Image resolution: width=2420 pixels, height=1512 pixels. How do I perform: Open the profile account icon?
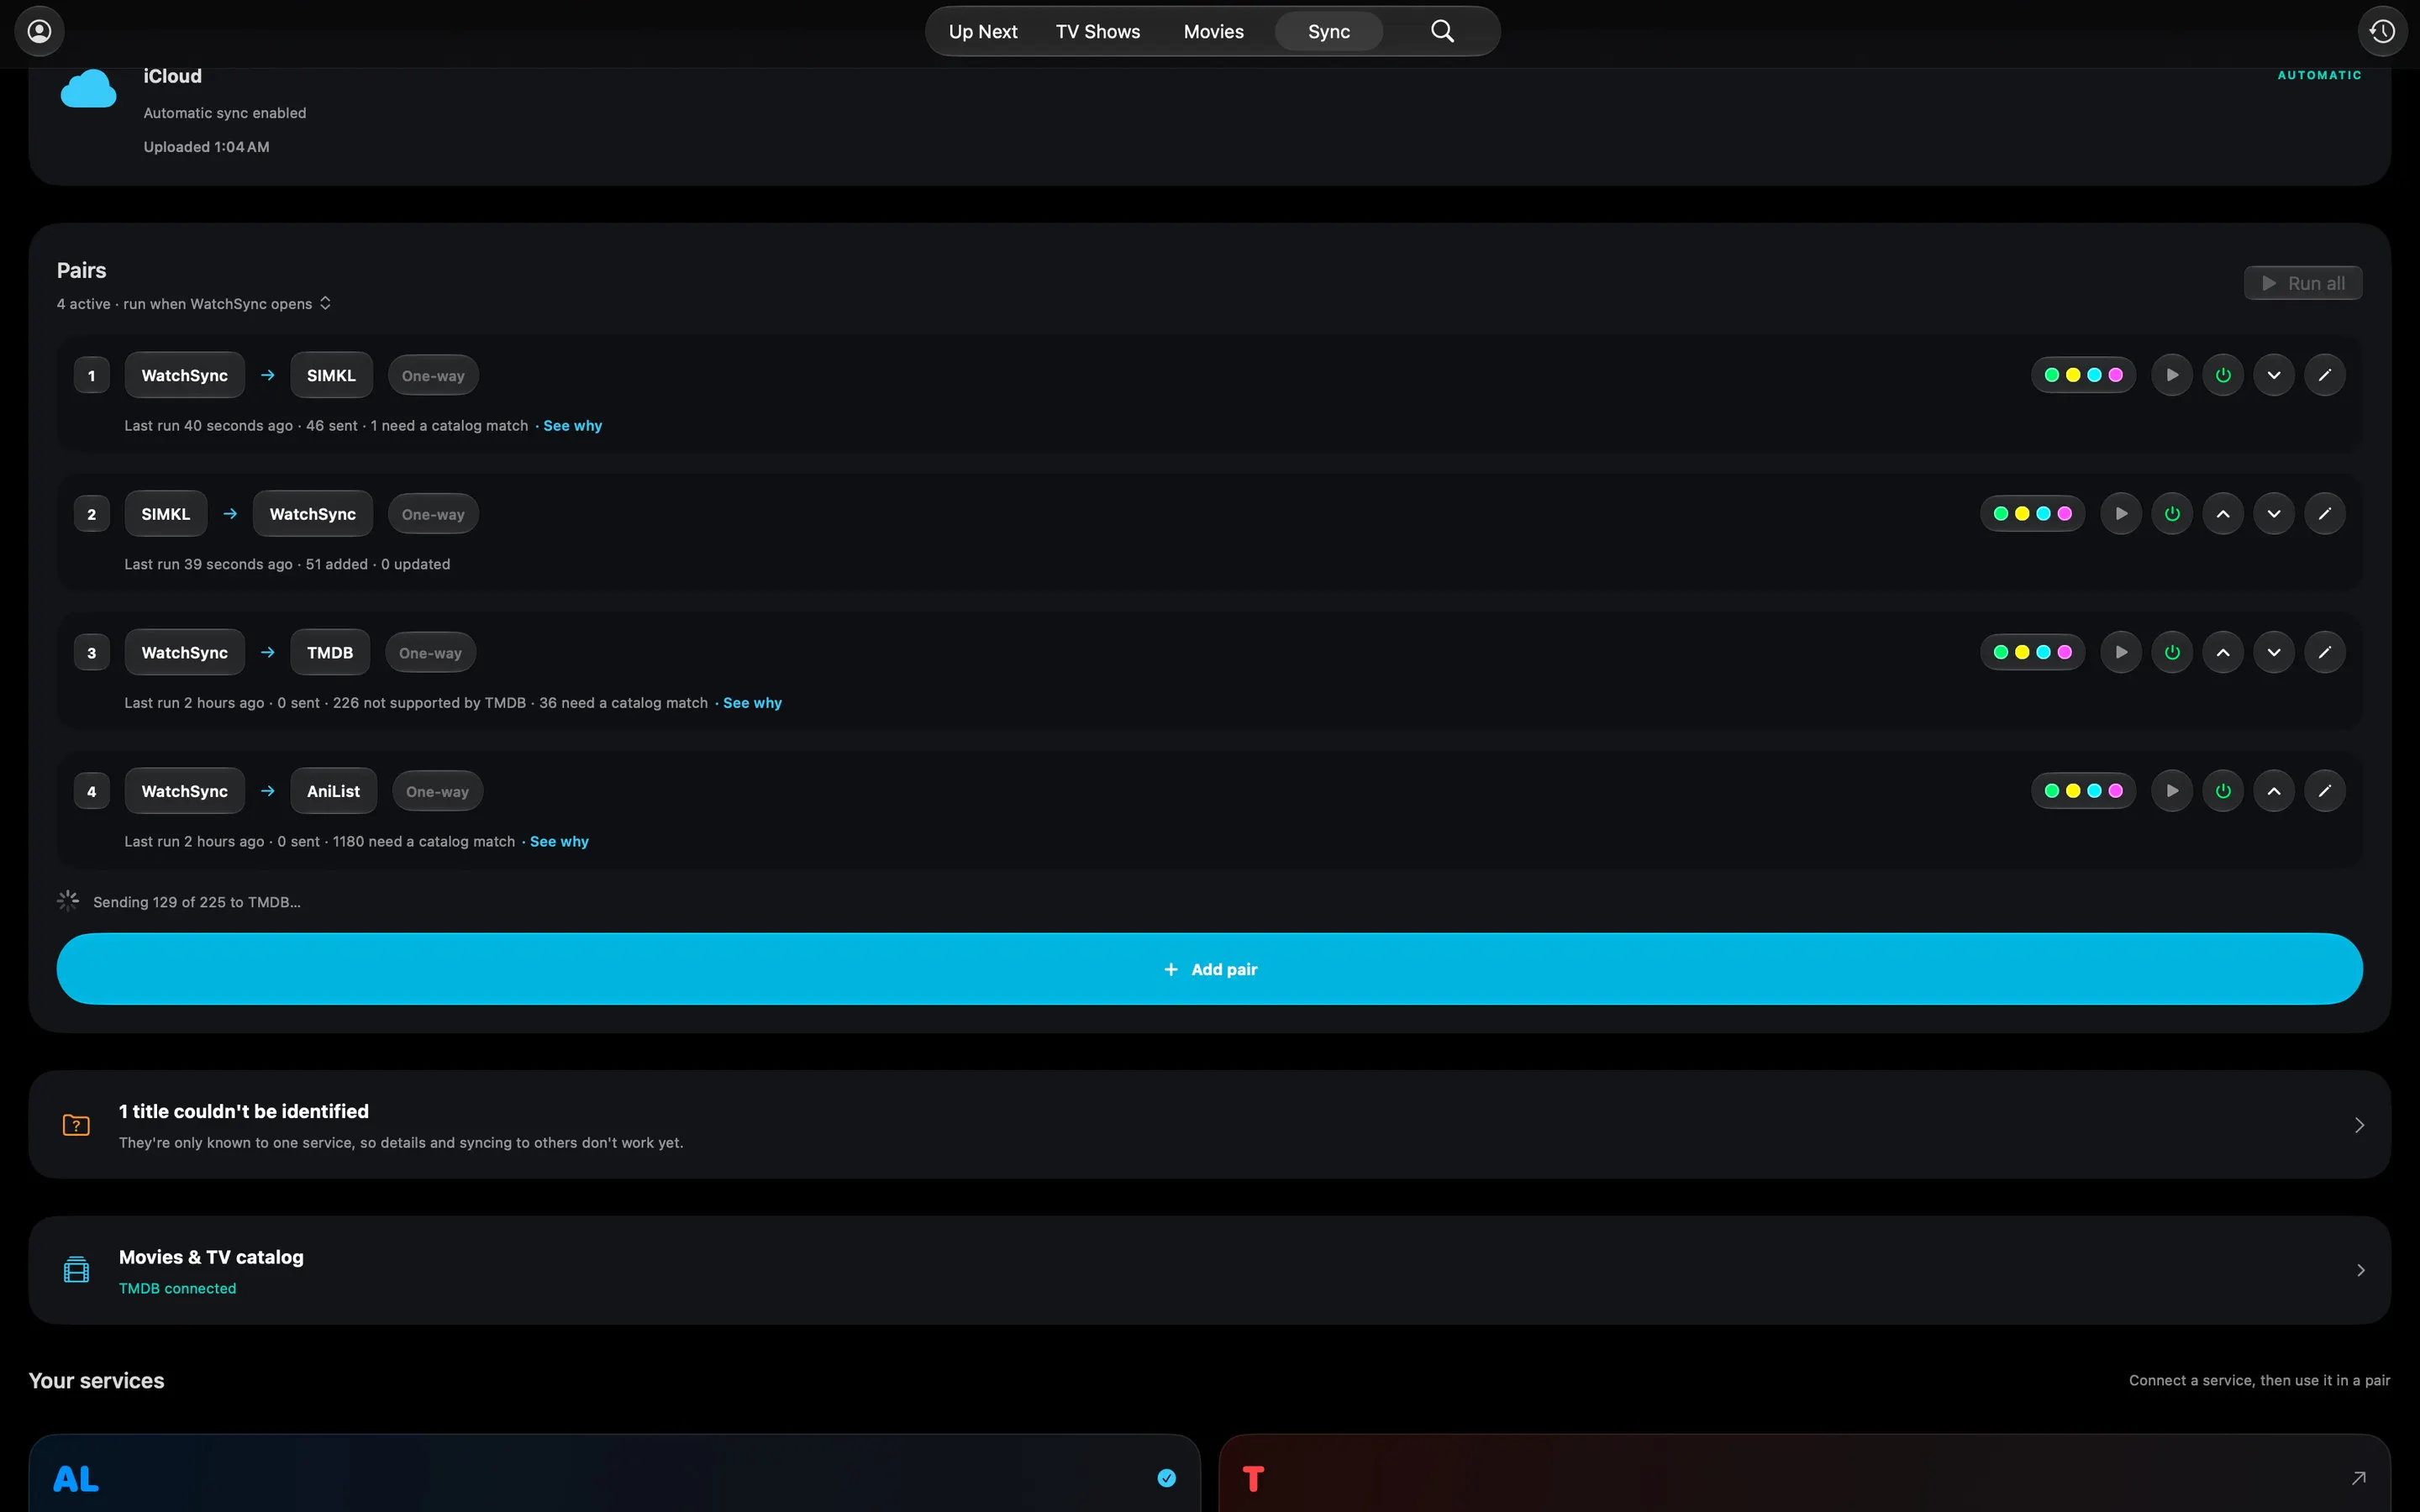pos(39,31)
